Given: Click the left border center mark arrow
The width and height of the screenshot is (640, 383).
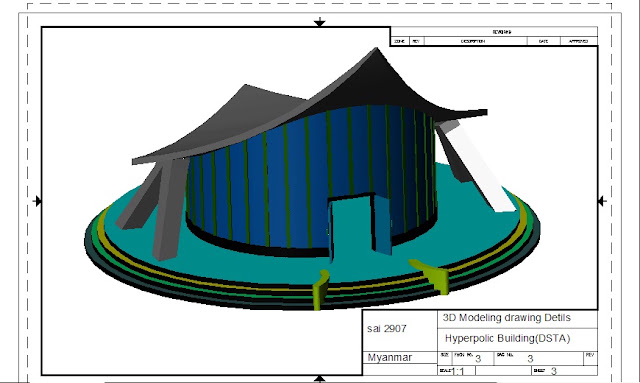Looking at the screenshot, I should (37, 201).
